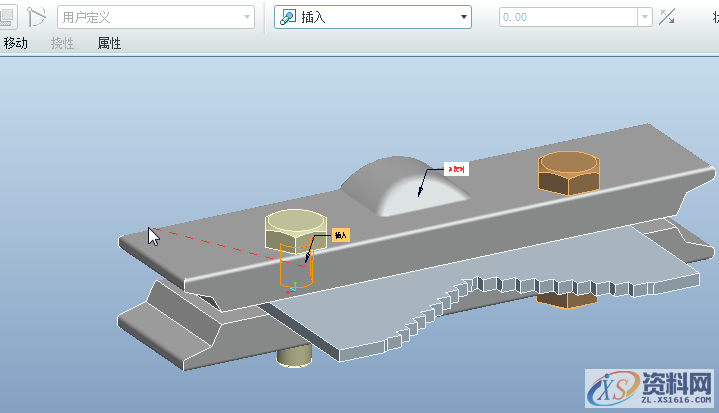Open the 挠性 tab
Image resolution: width=719 pixels, height=413 pixels.
pos(62,43)
